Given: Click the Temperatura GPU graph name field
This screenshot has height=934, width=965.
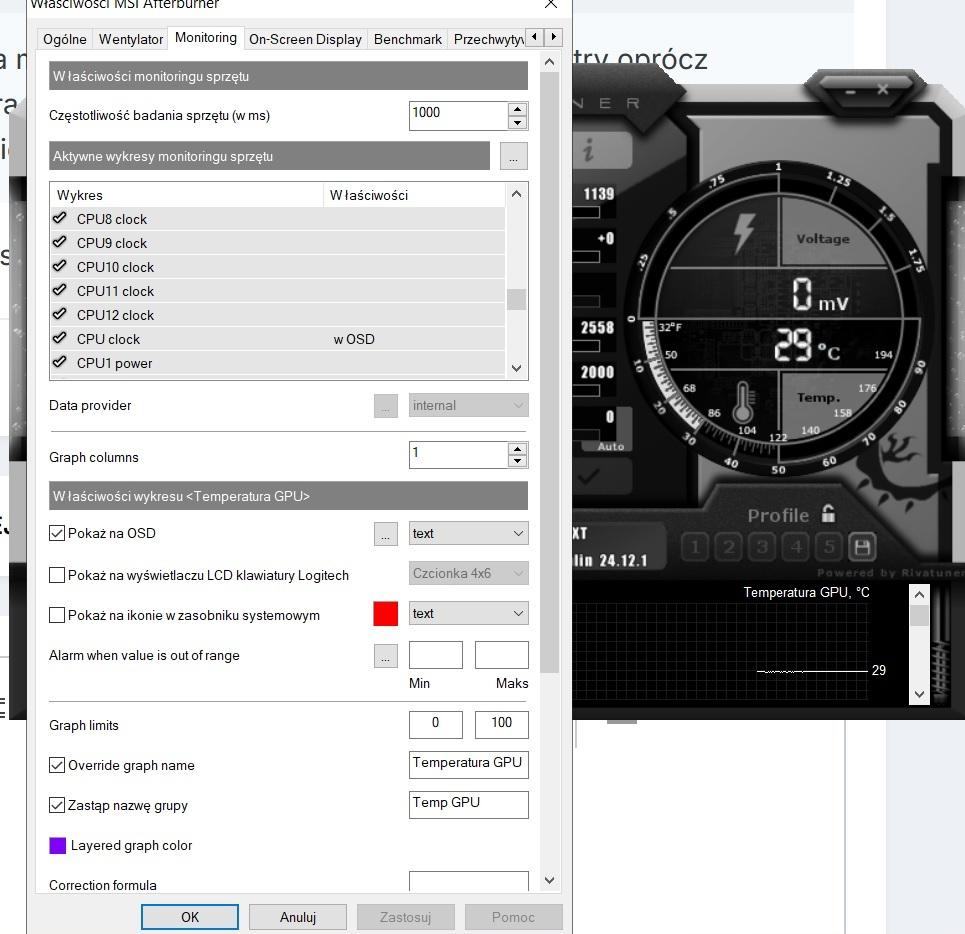Looking at the screenshot, I should coord(468,764).
